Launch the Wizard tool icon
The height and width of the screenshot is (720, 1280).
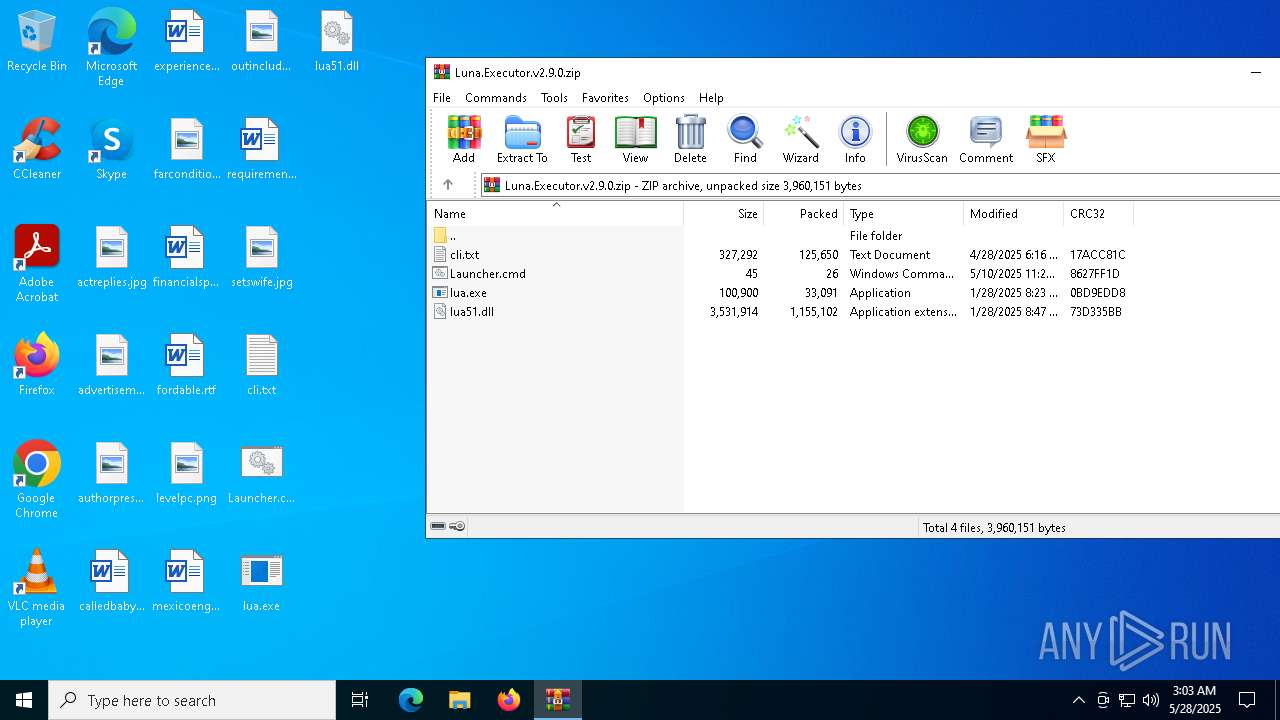coord(800,139)
